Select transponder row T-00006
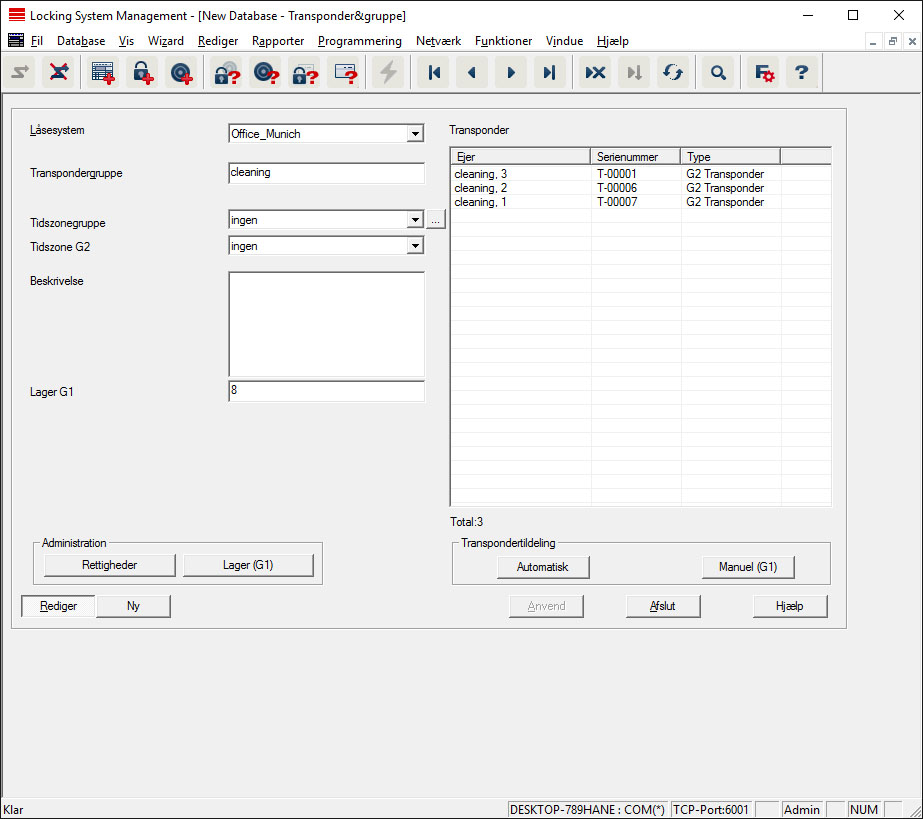The width and height of the screenshot is (923, 819). point(616,188)
